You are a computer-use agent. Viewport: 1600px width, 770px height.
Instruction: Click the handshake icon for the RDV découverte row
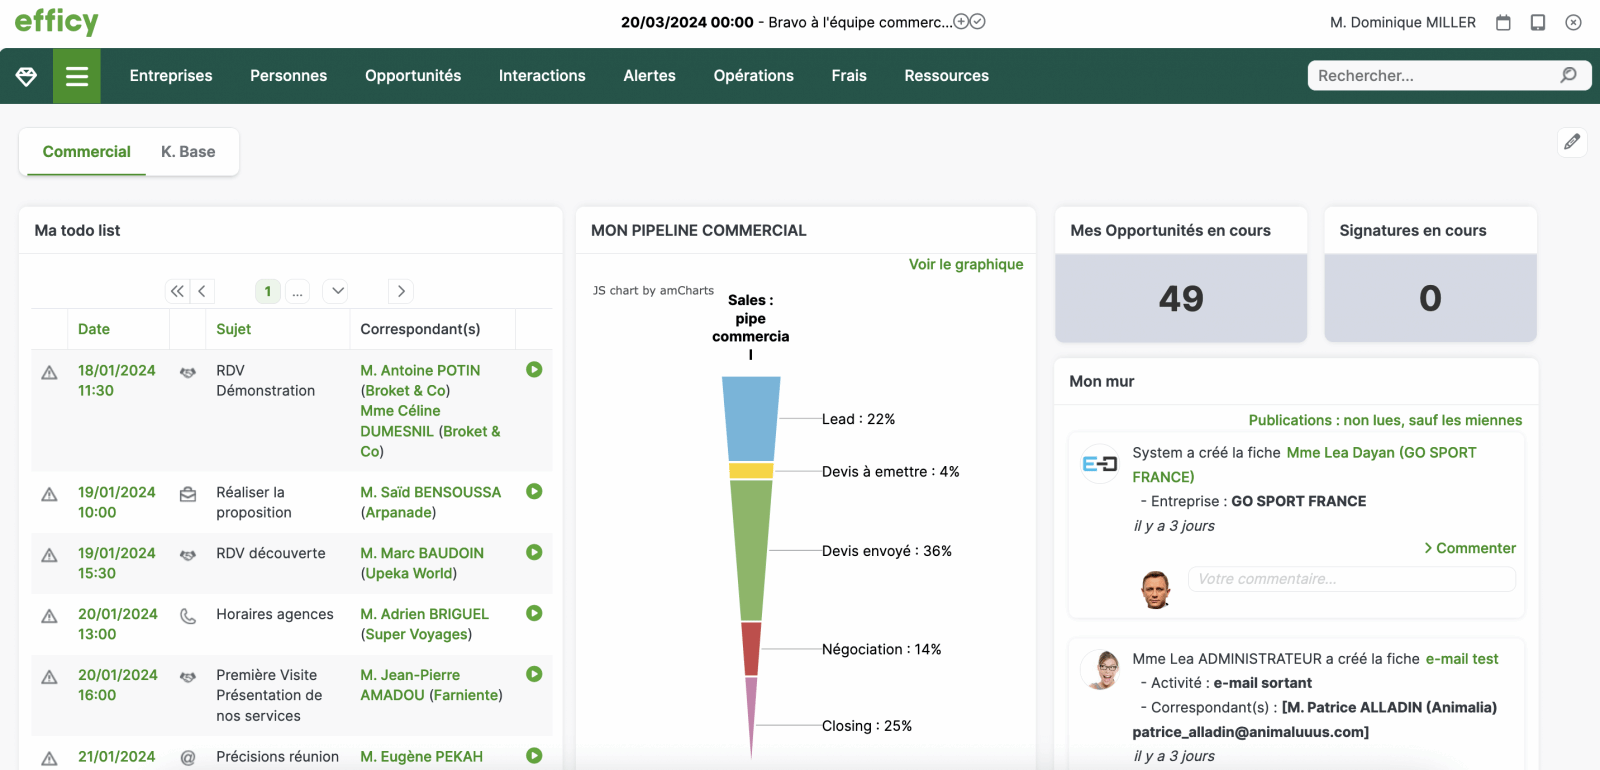point(188,554)
